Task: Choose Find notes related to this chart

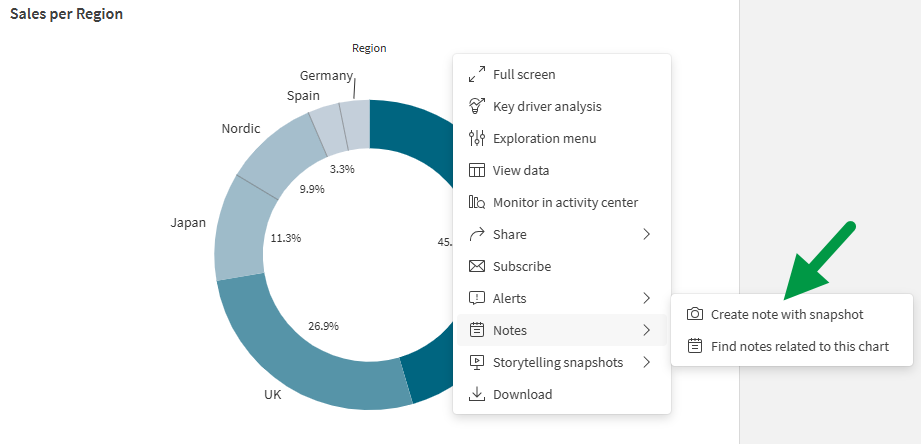Action: 799,346
